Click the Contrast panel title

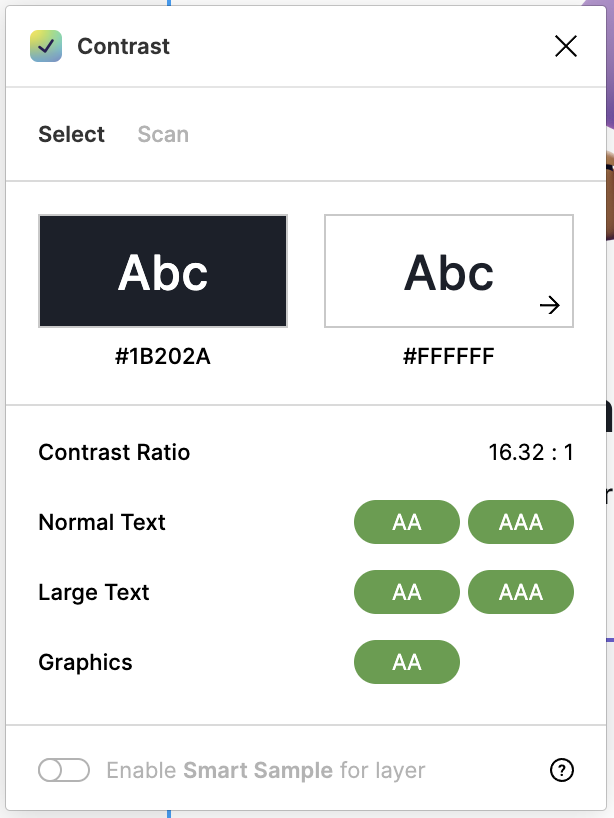[124, 46]
